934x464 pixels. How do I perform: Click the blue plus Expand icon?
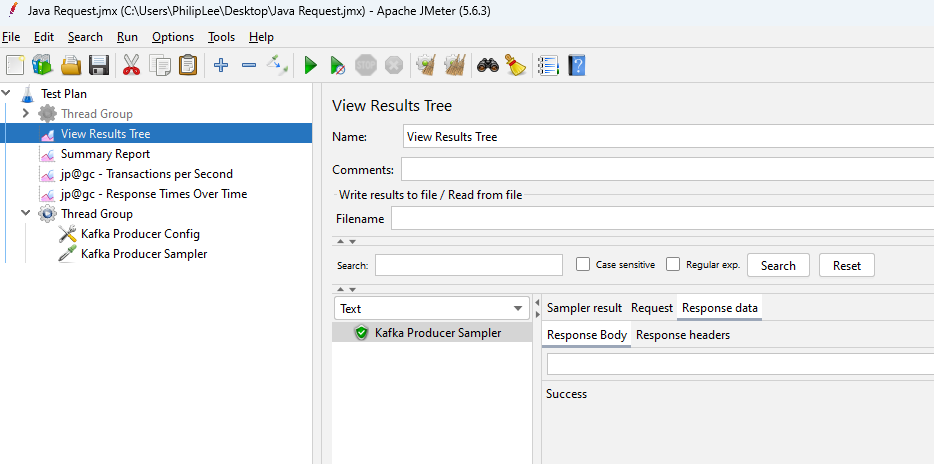[221, 66]
